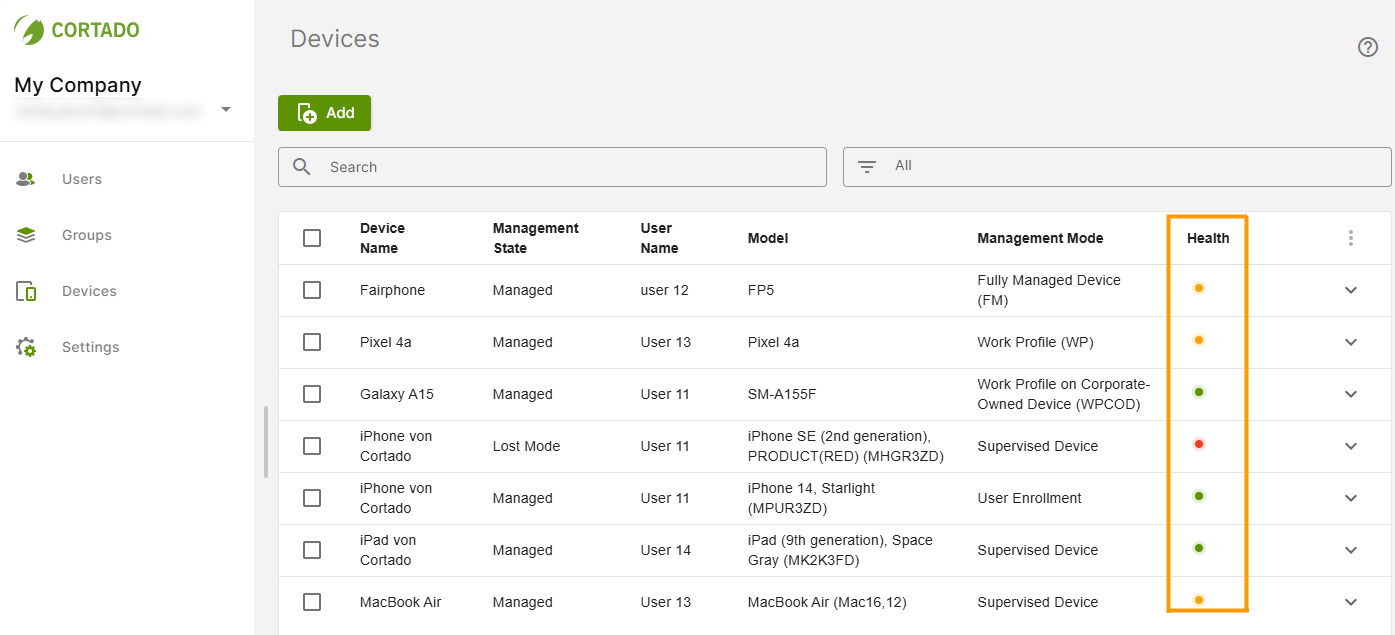Viewport: 1395px width, 635px height.
Task: Click the red health indicator of iPhone von Cortado
Action: coord(1198,444)
